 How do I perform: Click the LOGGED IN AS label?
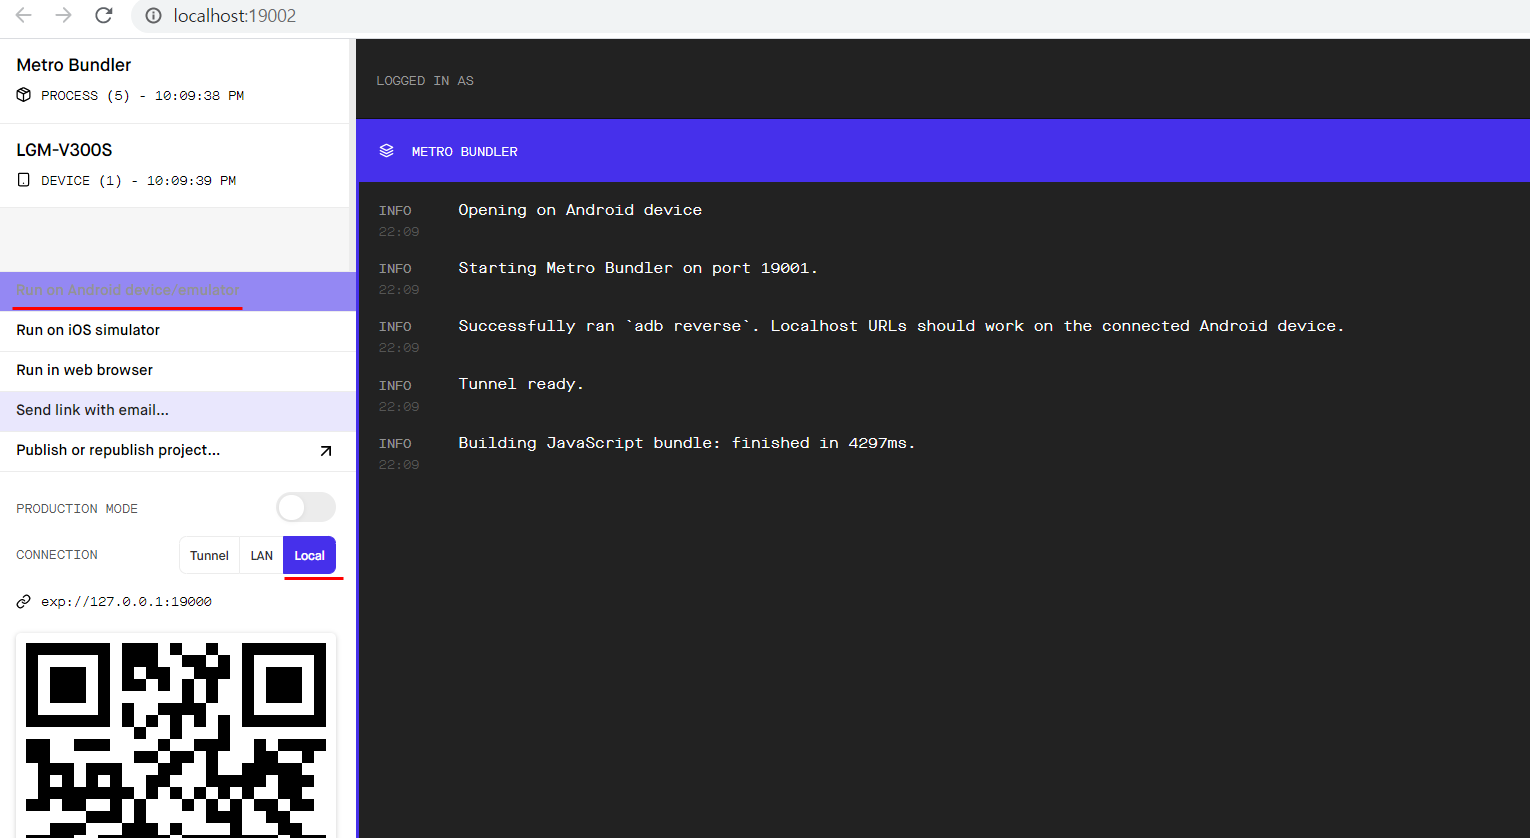point(425,81)
